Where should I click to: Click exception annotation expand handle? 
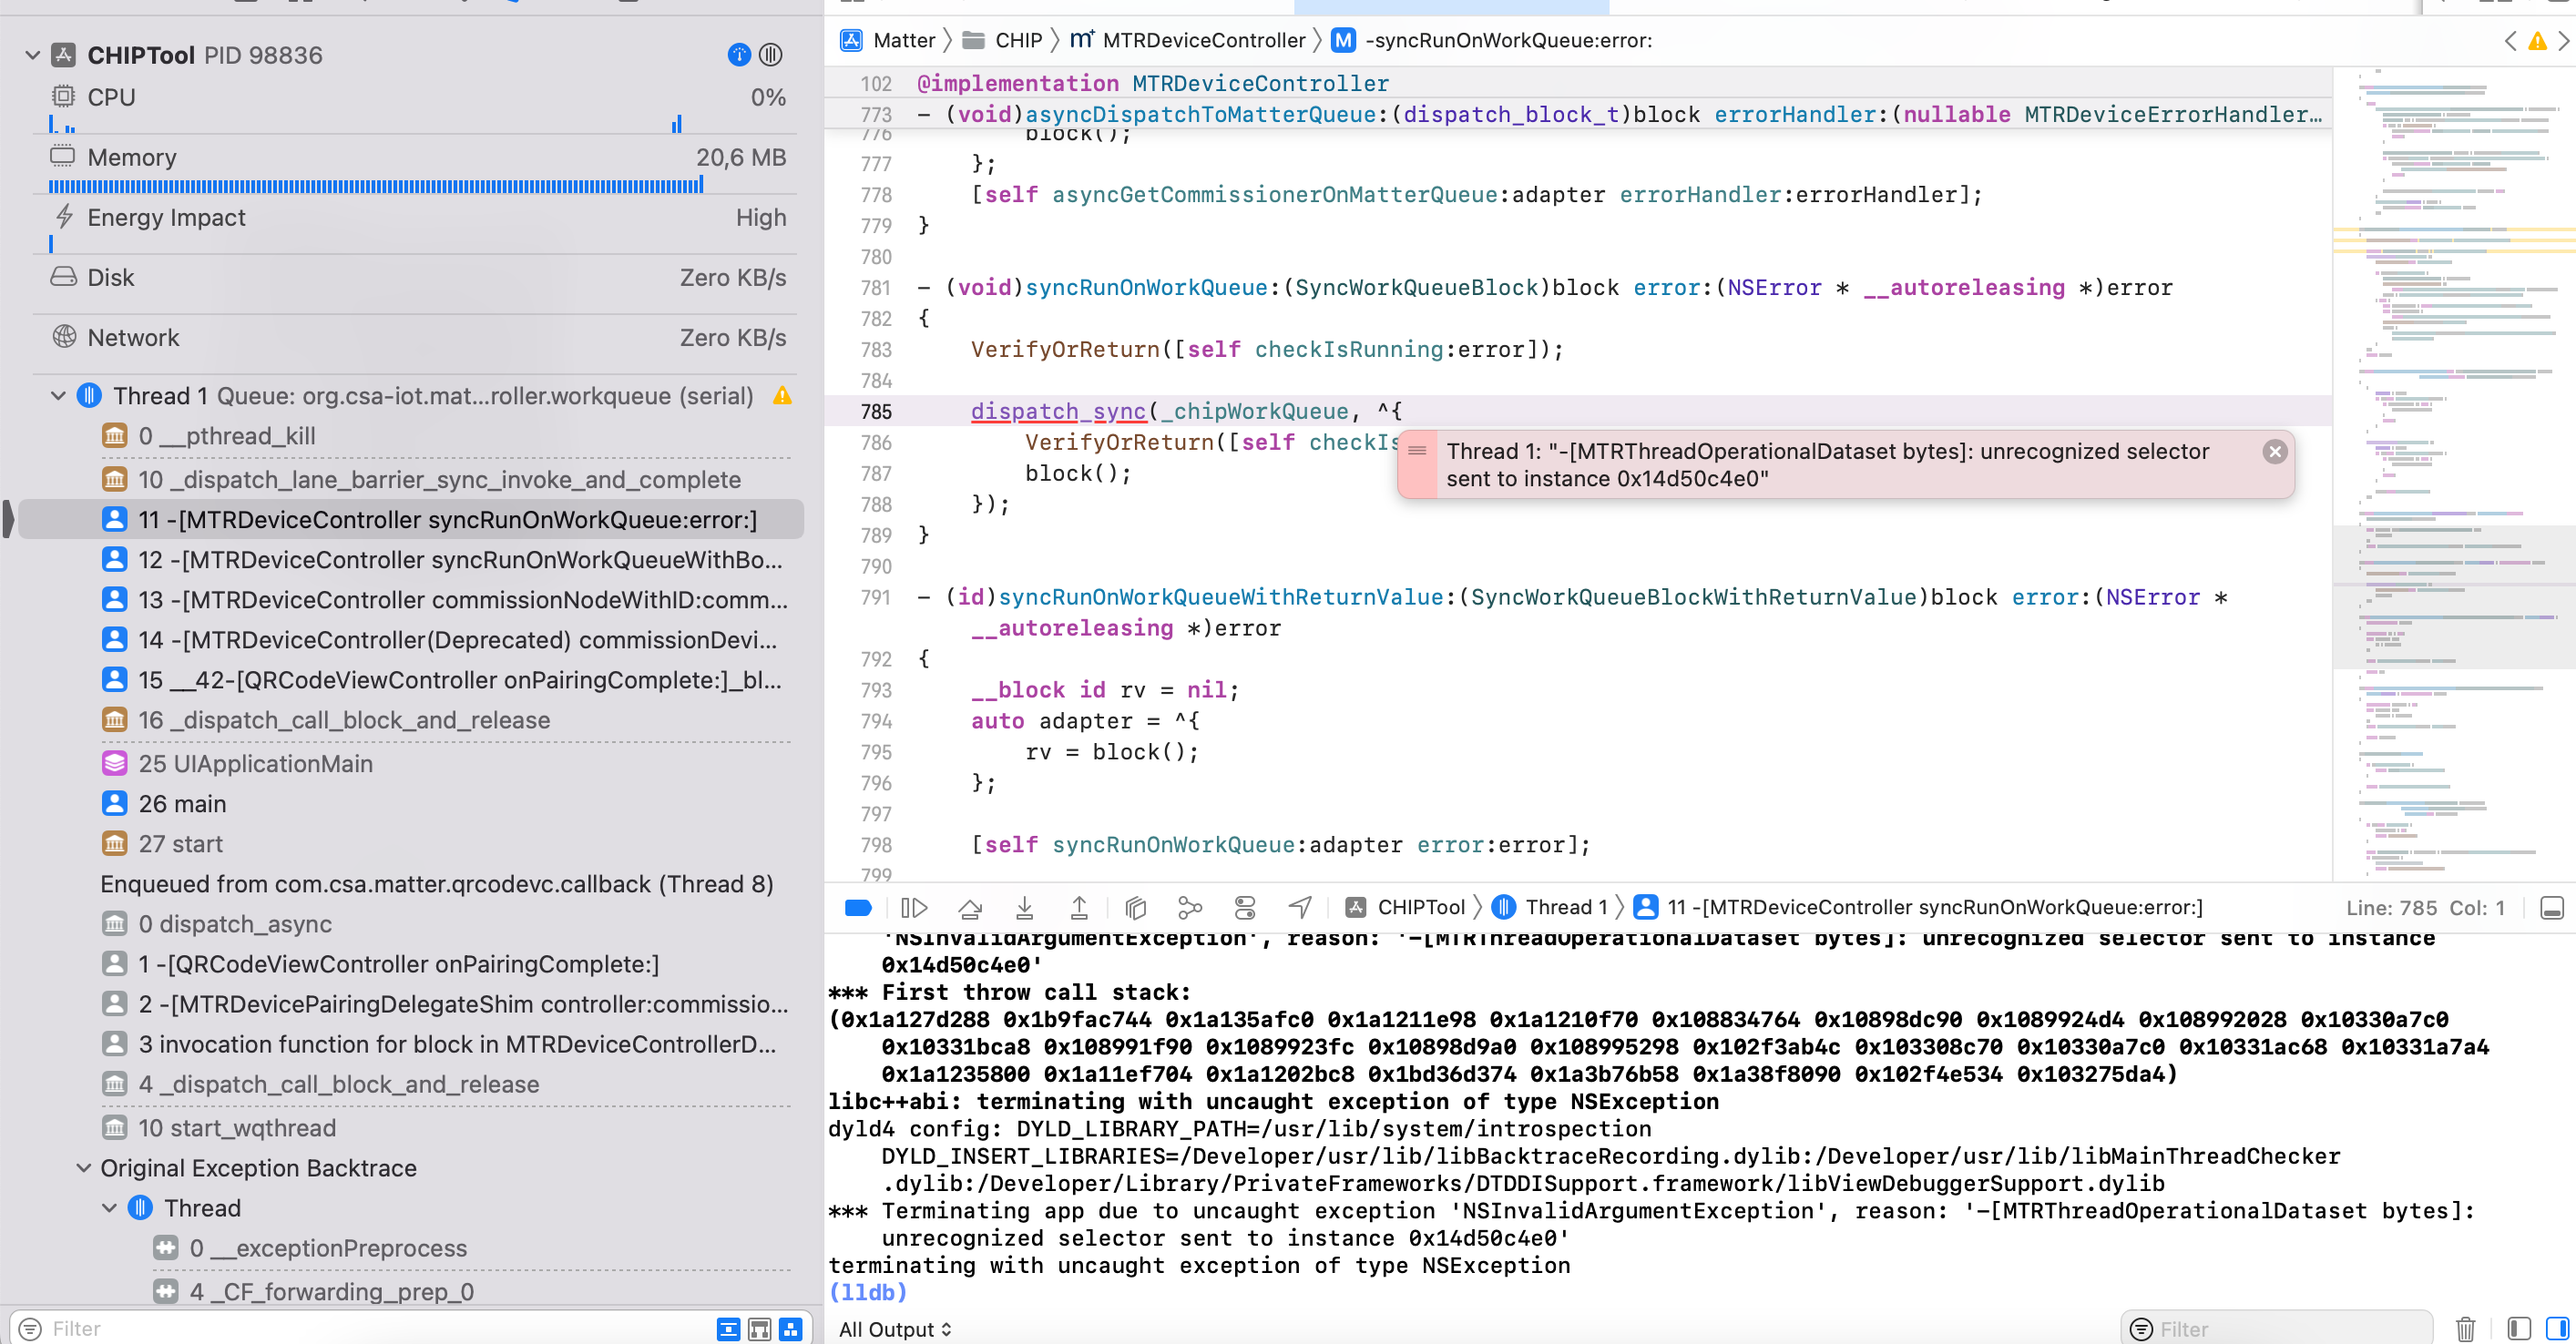point(1417,451)
